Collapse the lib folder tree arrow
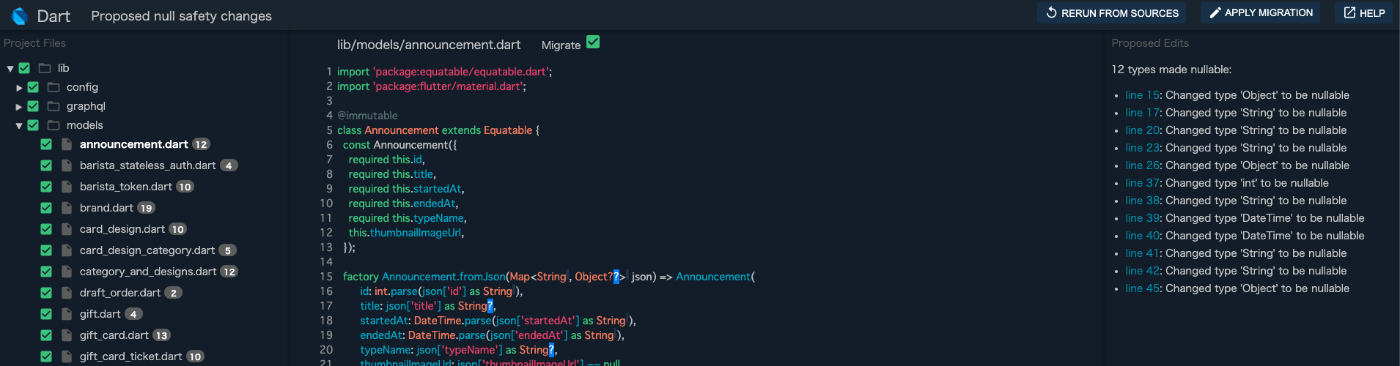The width and height of the screenshot is (1400, 366). 10,69
